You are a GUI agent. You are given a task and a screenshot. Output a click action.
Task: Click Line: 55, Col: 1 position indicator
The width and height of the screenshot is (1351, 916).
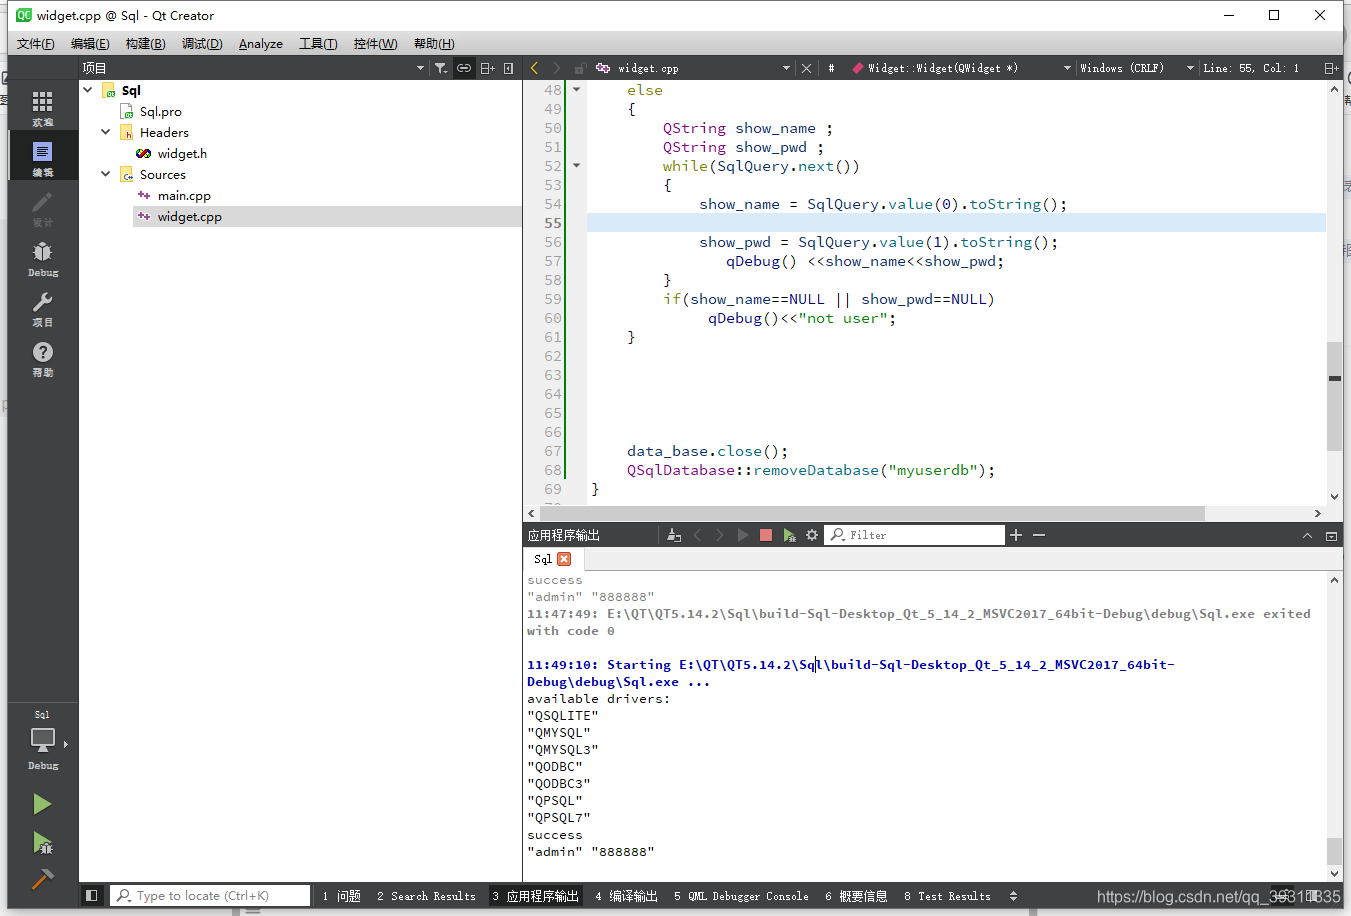point(1251,68)
